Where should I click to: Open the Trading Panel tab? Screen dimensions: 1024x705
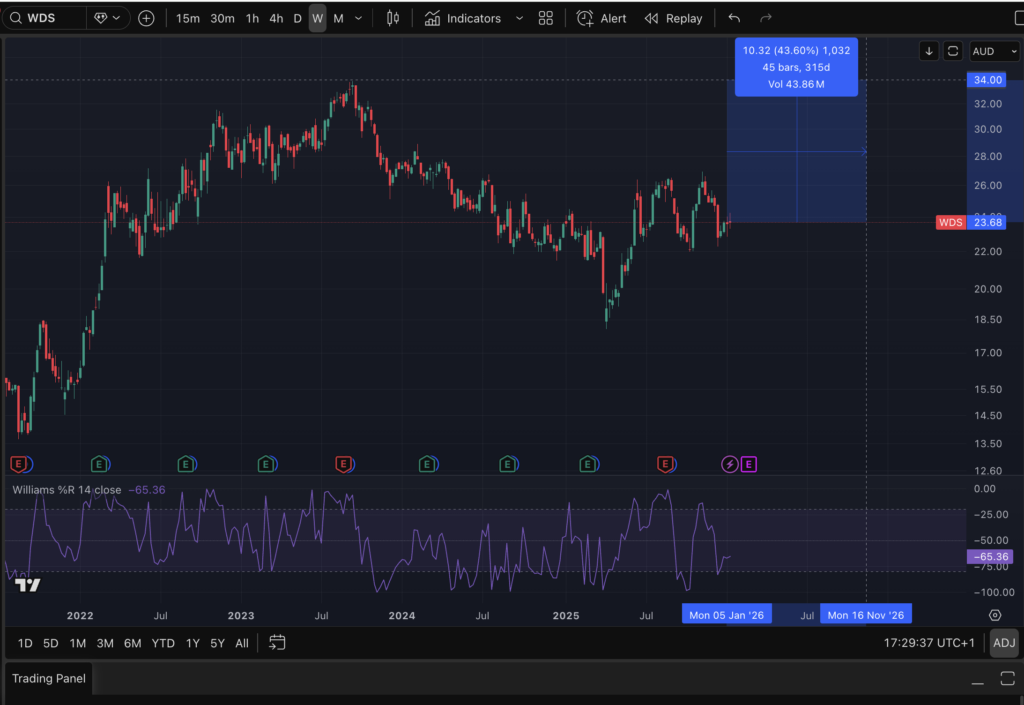tap(49, 678)
